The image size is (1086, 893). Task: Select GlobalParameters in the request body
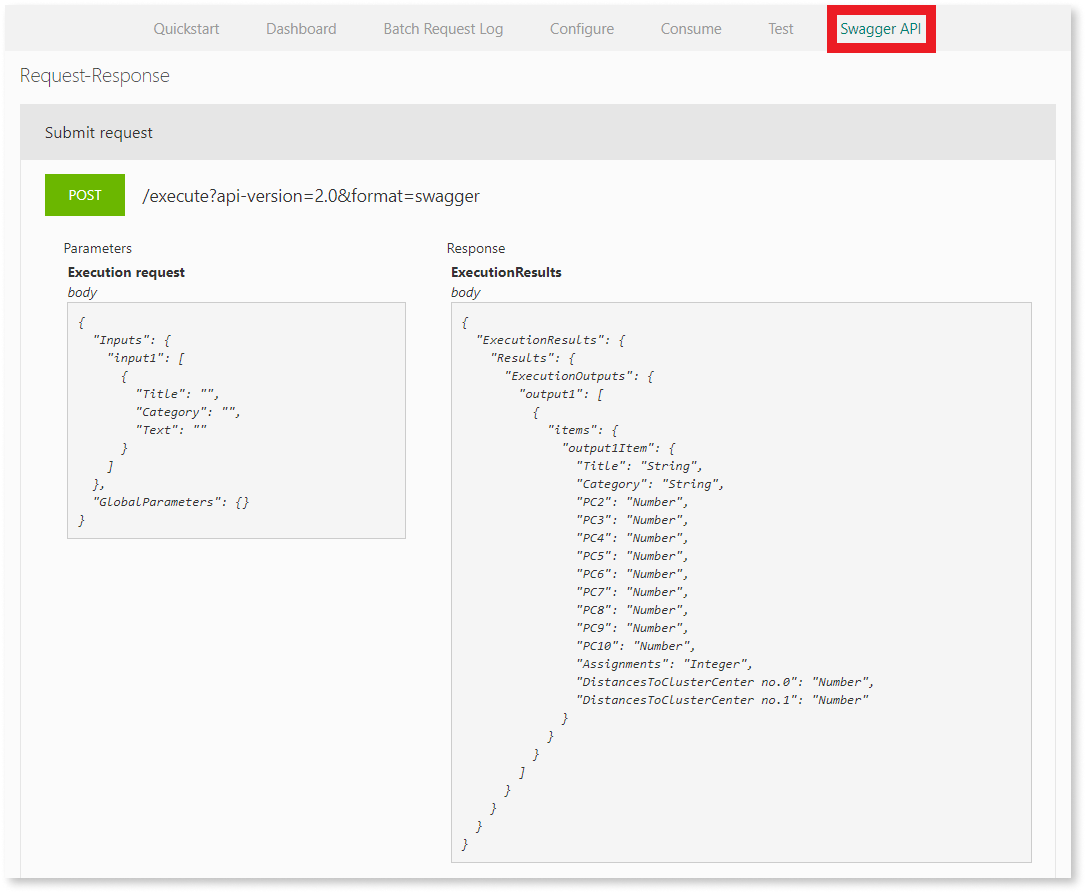point(157,501)
